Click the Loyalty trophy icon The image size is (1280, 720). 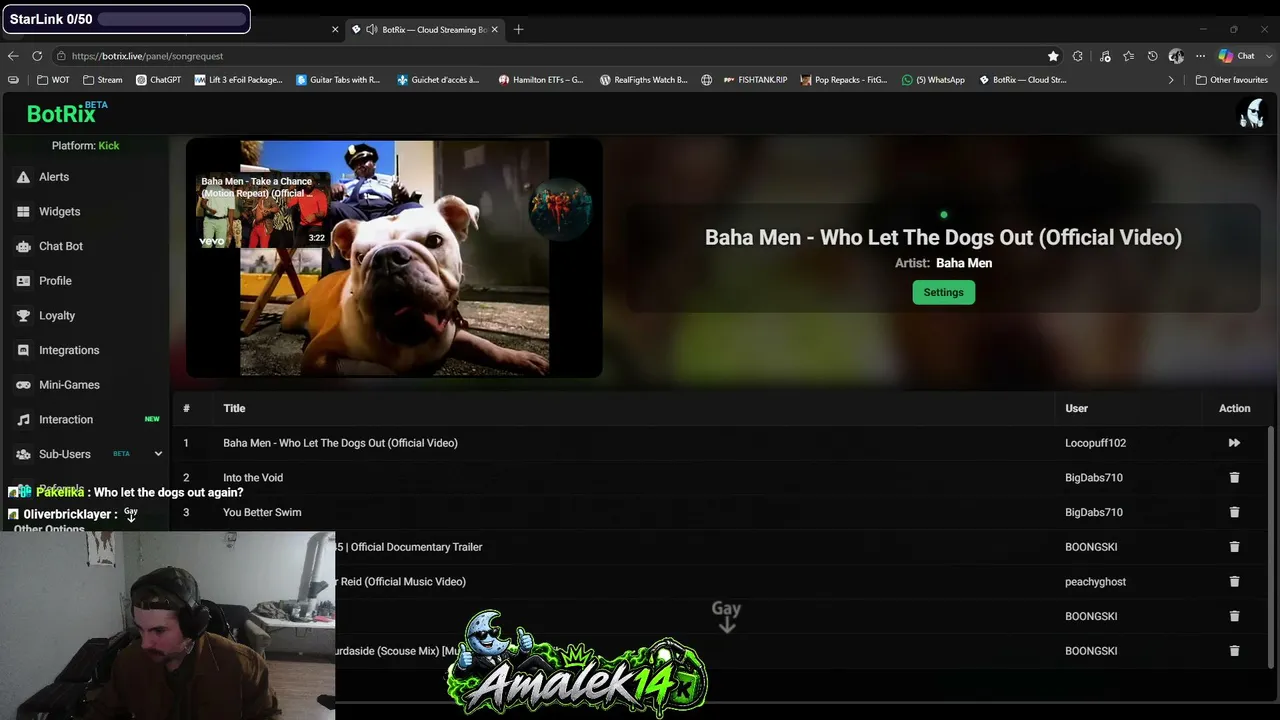(23, 316)
